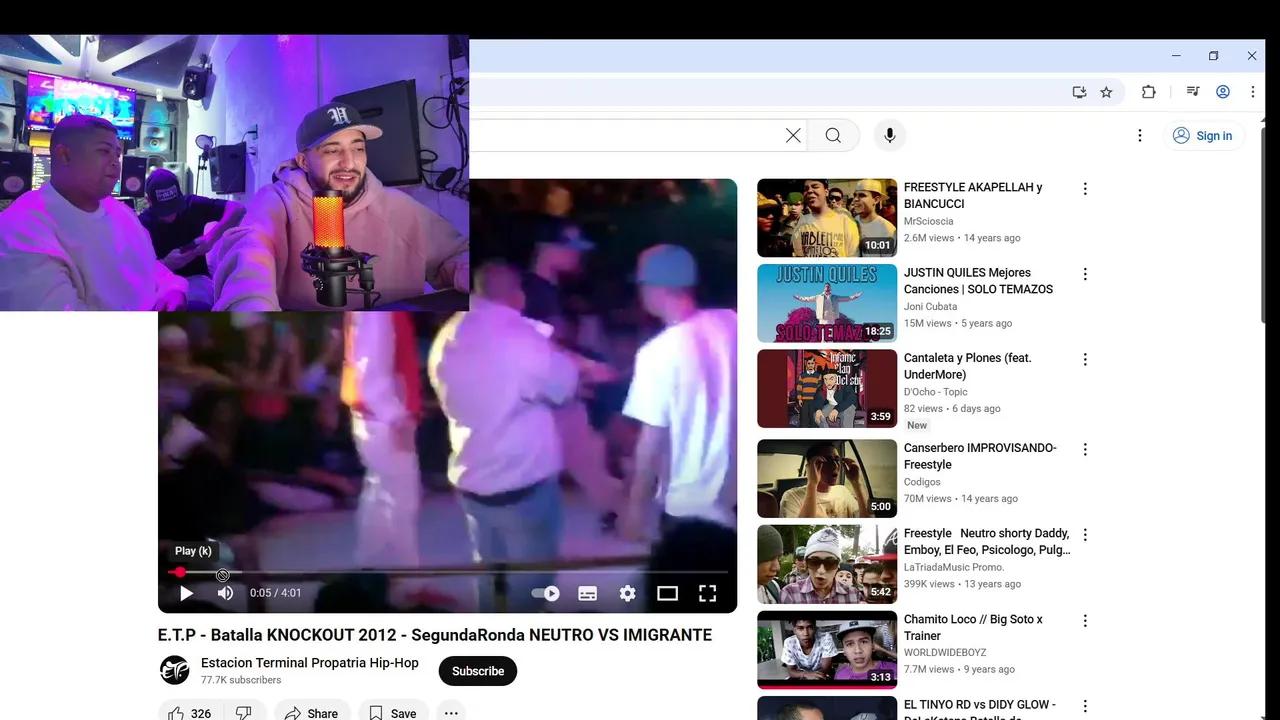The image size is (1280, 720).
Task: Mute the video volume speaker icon
Action: click(226, 593)
